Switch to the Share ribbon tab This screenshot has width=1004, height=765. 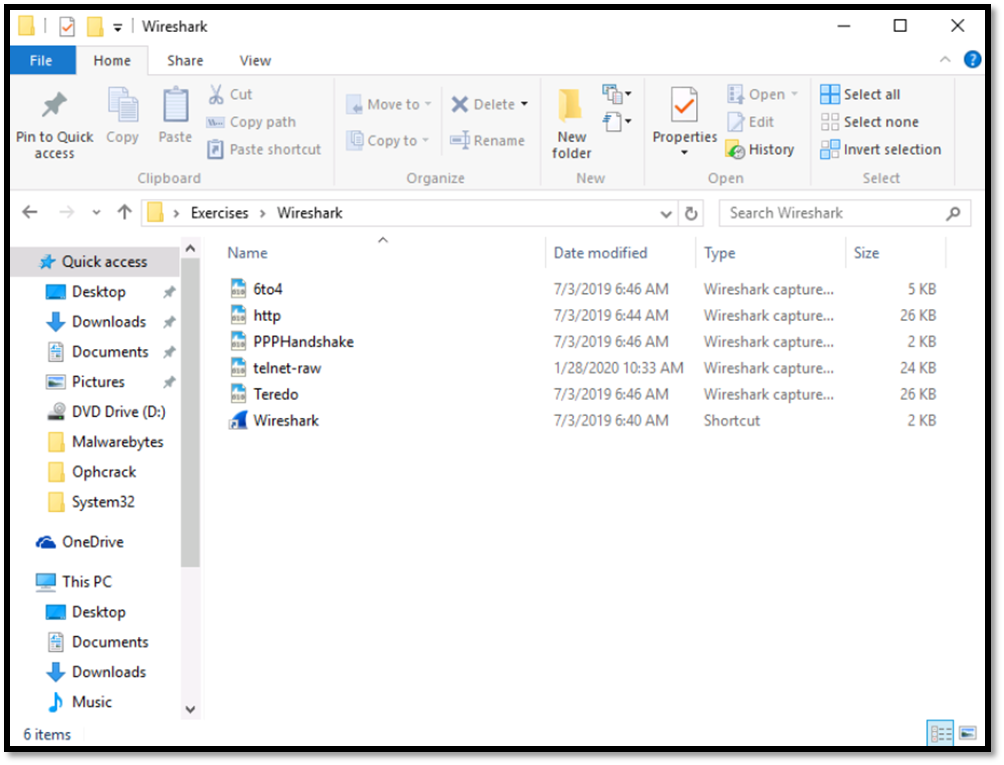[185, 61]
